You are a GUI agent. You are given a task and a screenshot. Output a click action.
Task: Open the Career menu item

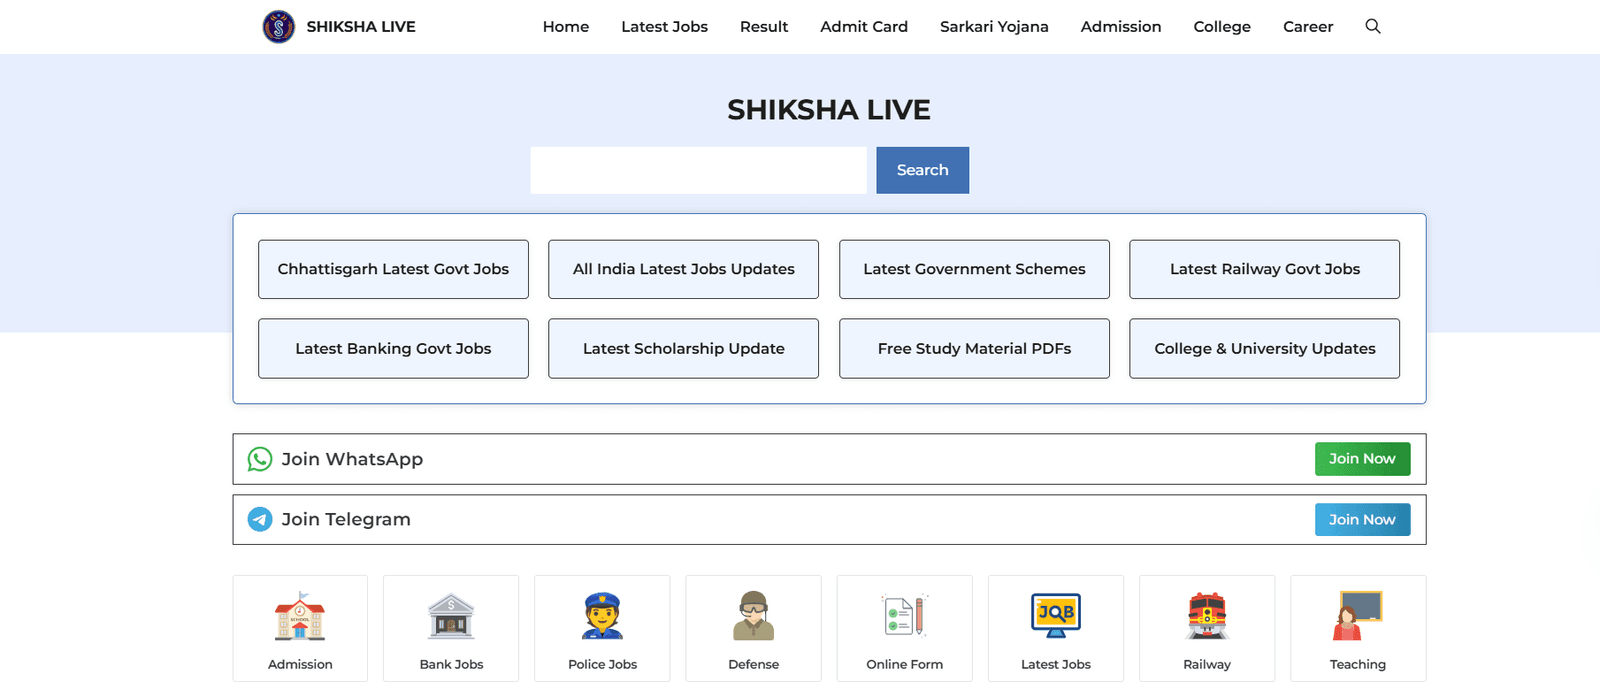(1308, 27)
